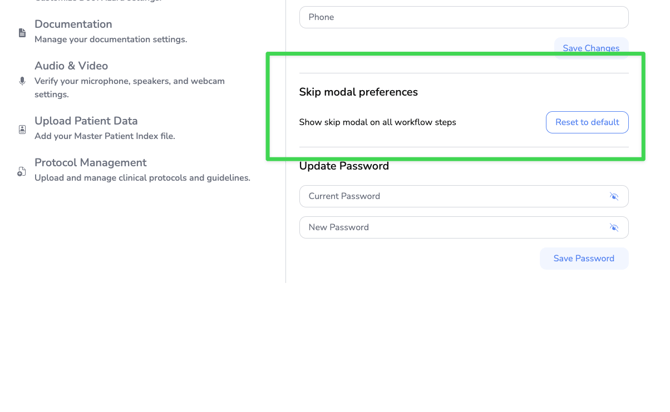Show the Current Password text

614,197
